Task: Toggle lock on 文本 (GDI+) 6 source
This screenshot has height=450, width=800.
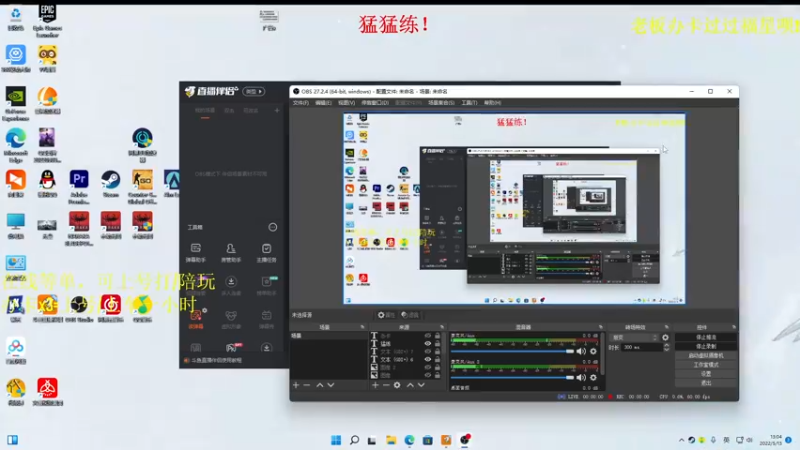Action: point(437,359)
